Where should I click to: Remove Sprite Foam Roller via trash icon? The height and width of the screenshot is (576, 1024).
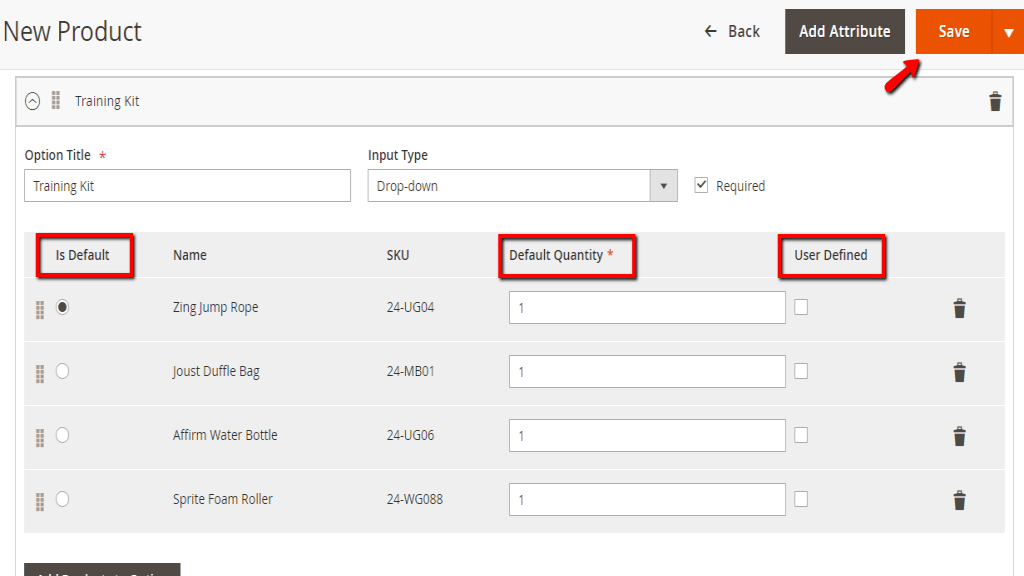[x=959, y=500]
